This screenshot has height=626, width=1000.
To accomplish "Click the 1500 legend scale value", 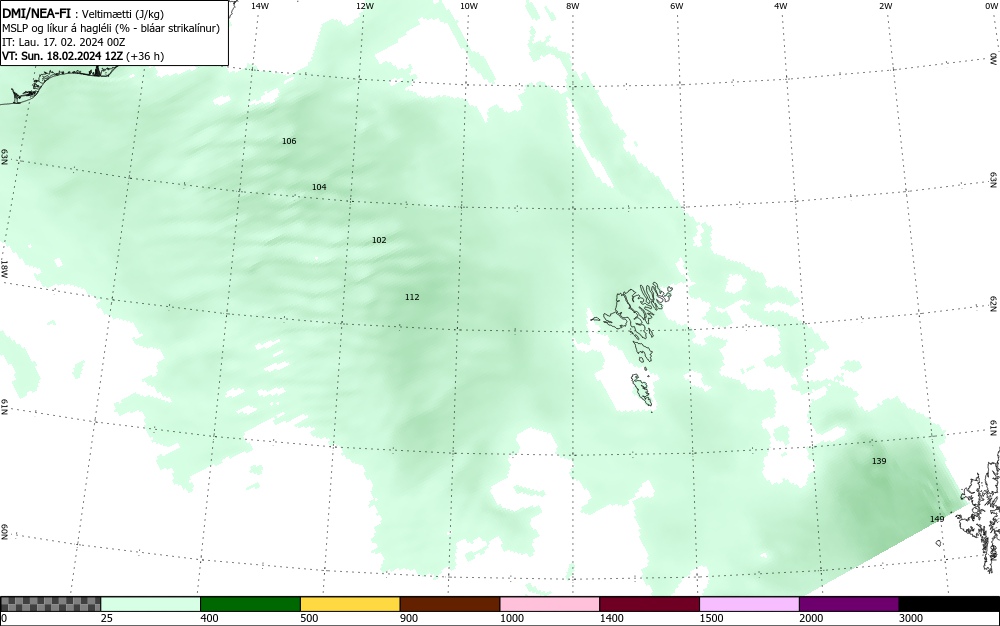I will (x=712, y=618).
